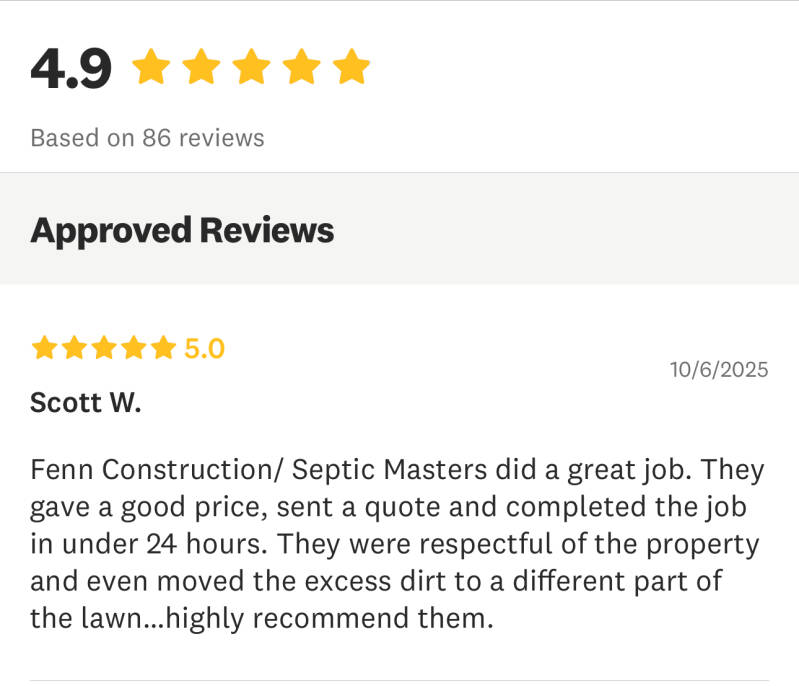Select the Approved Reviews section header

click(182, 230)
